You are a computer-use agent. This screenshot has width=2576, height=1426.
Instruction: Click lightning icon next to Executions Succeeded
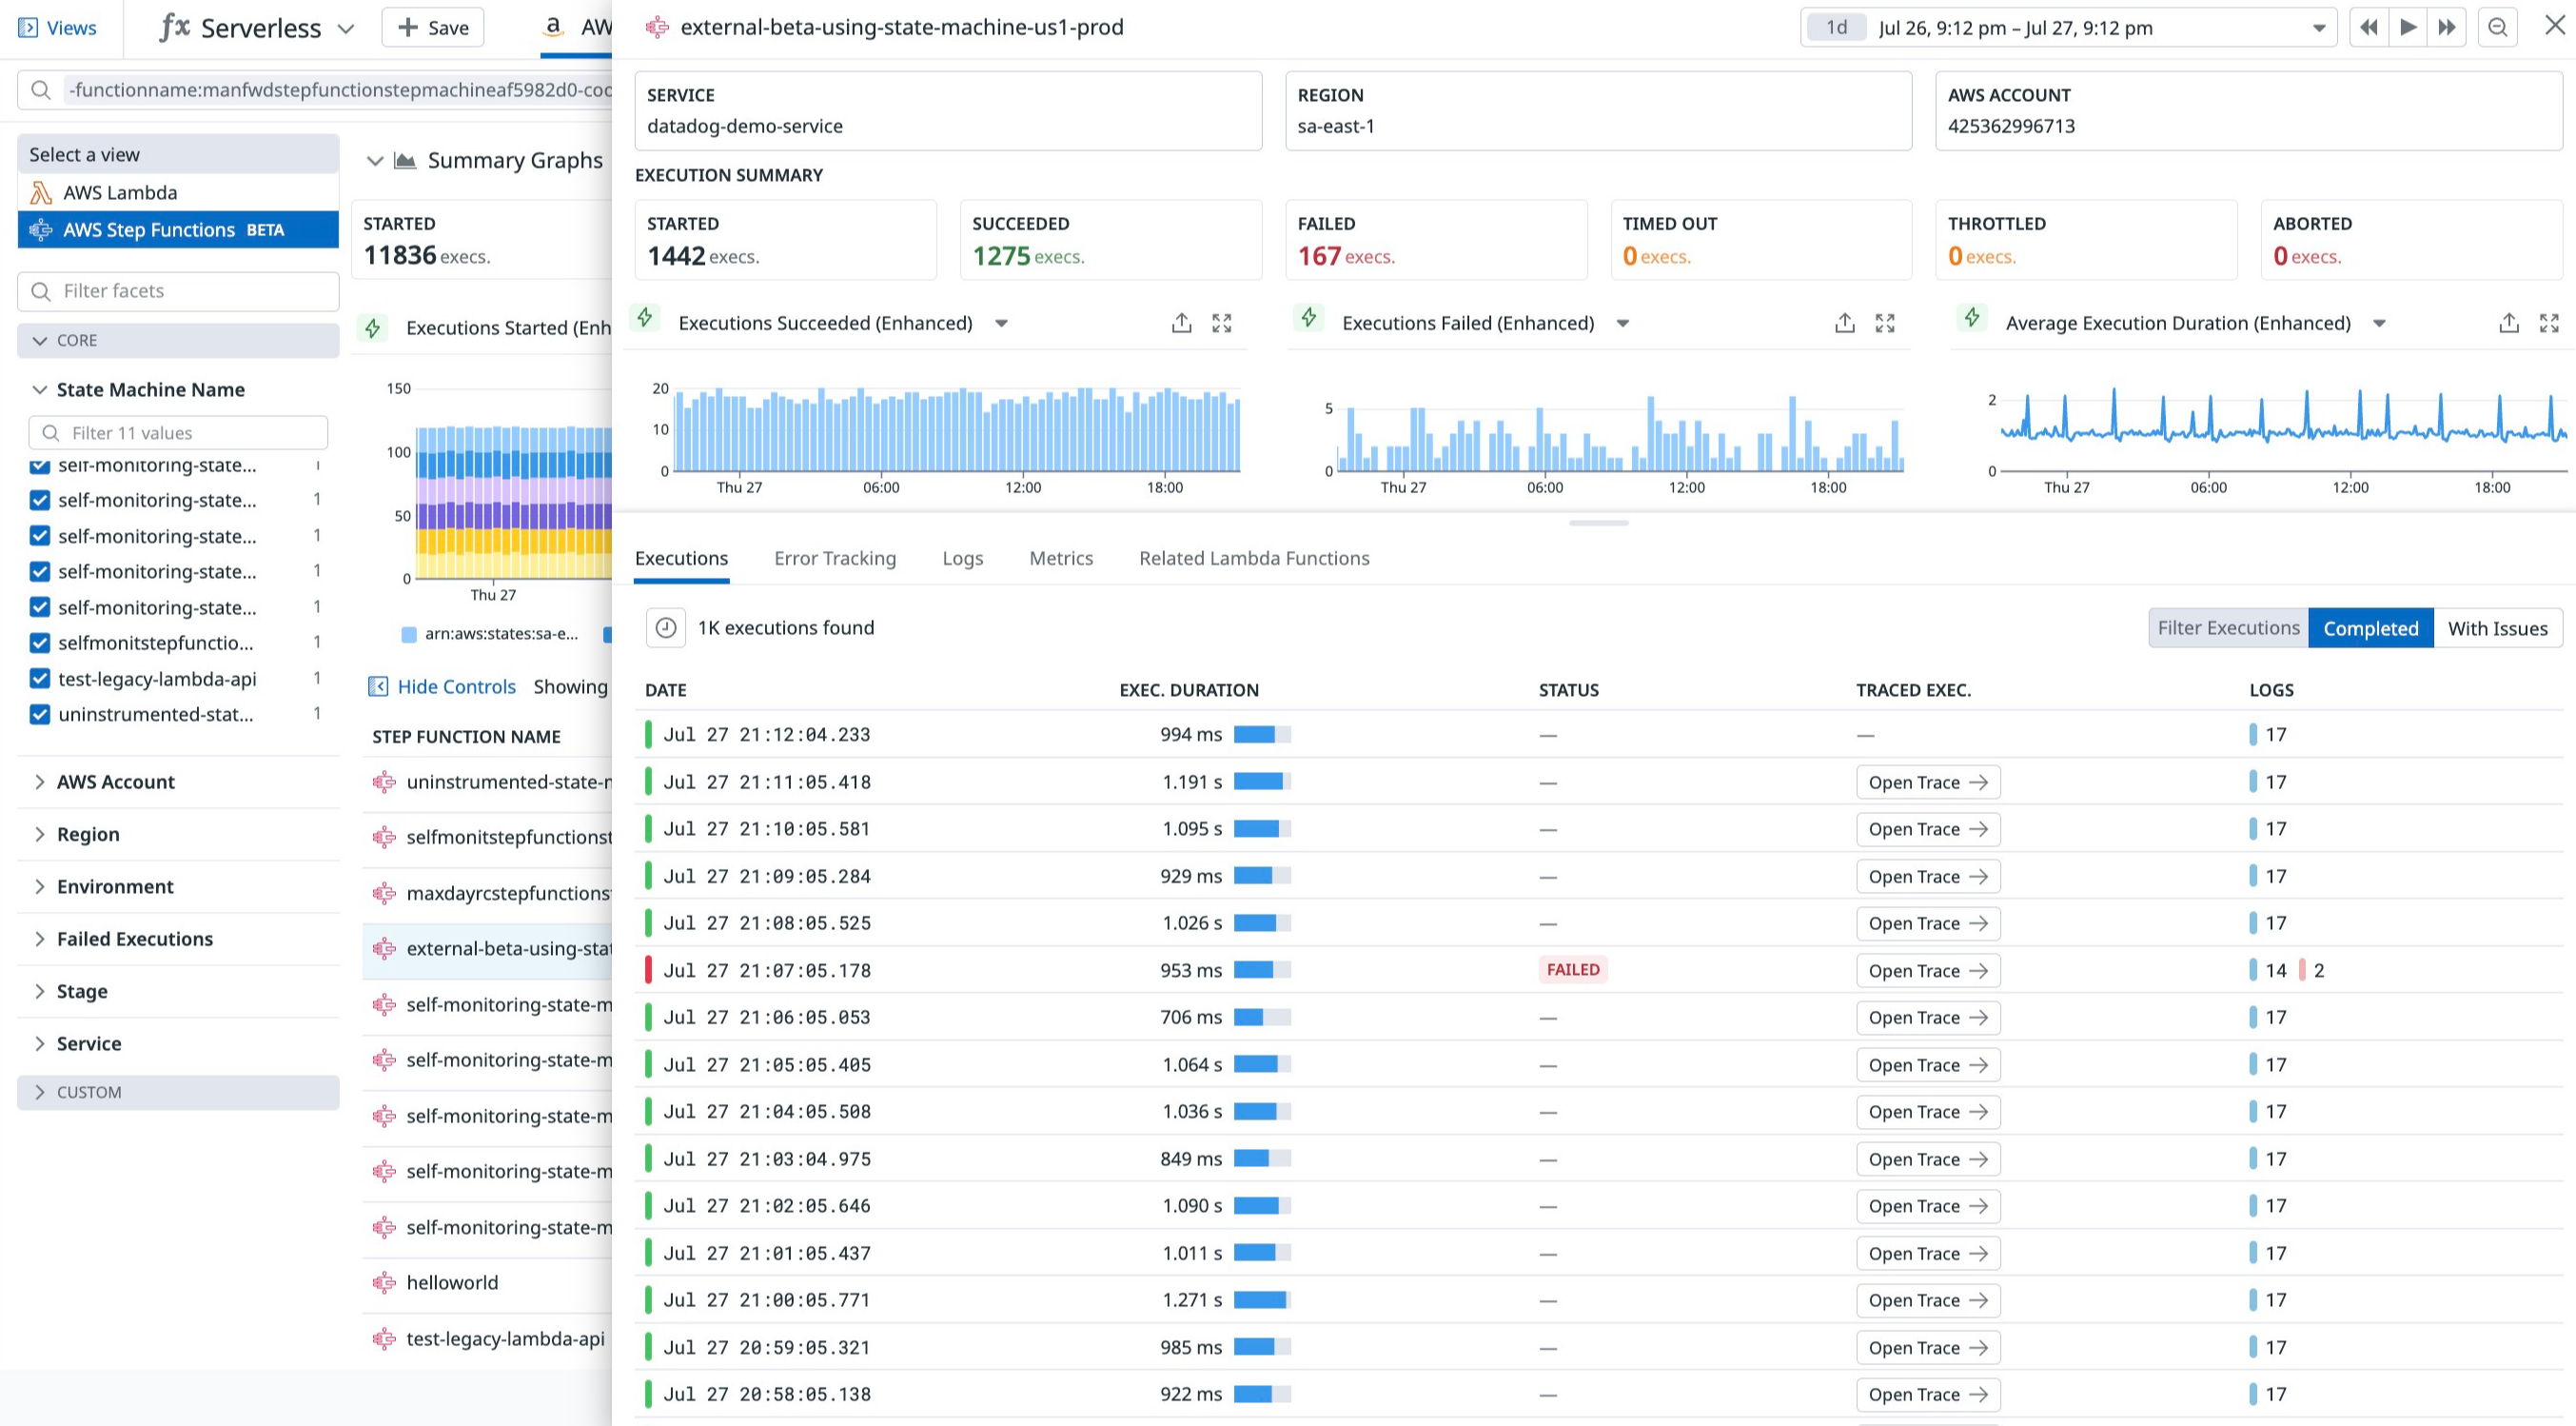click(645, 318)
